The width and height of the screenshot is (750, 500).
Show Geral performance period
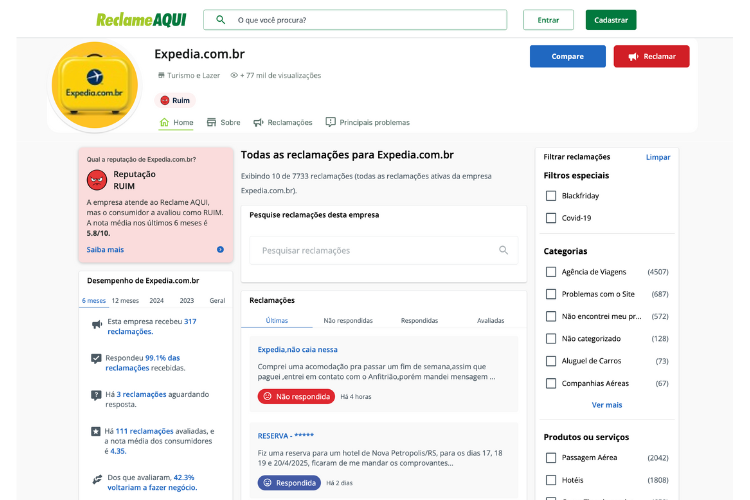pos(217,300)
